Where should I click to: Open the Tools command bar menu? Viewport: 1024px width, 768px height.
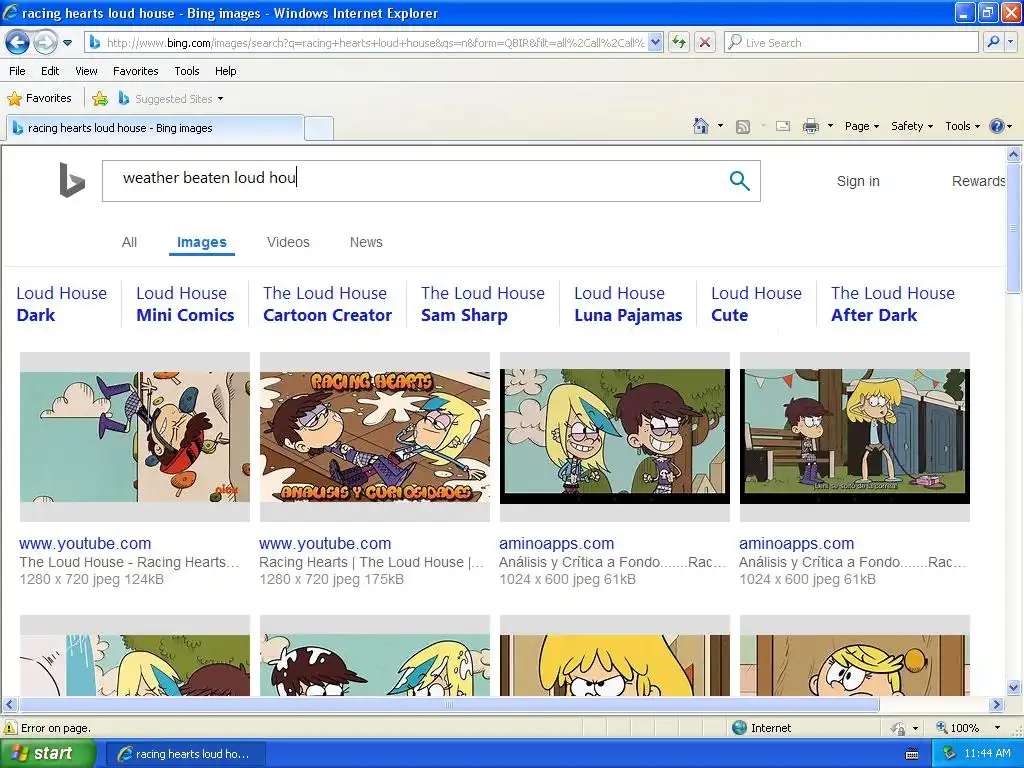(x=962, y=126)
